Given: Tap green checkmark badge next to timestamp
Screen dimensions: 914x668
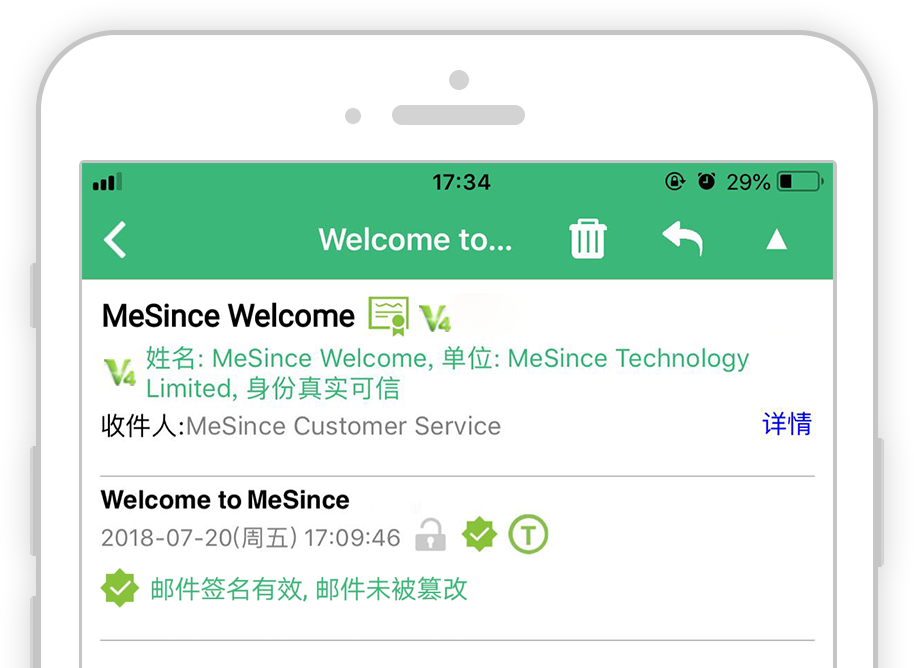Looking at the screenshot, I should [479, 534].
